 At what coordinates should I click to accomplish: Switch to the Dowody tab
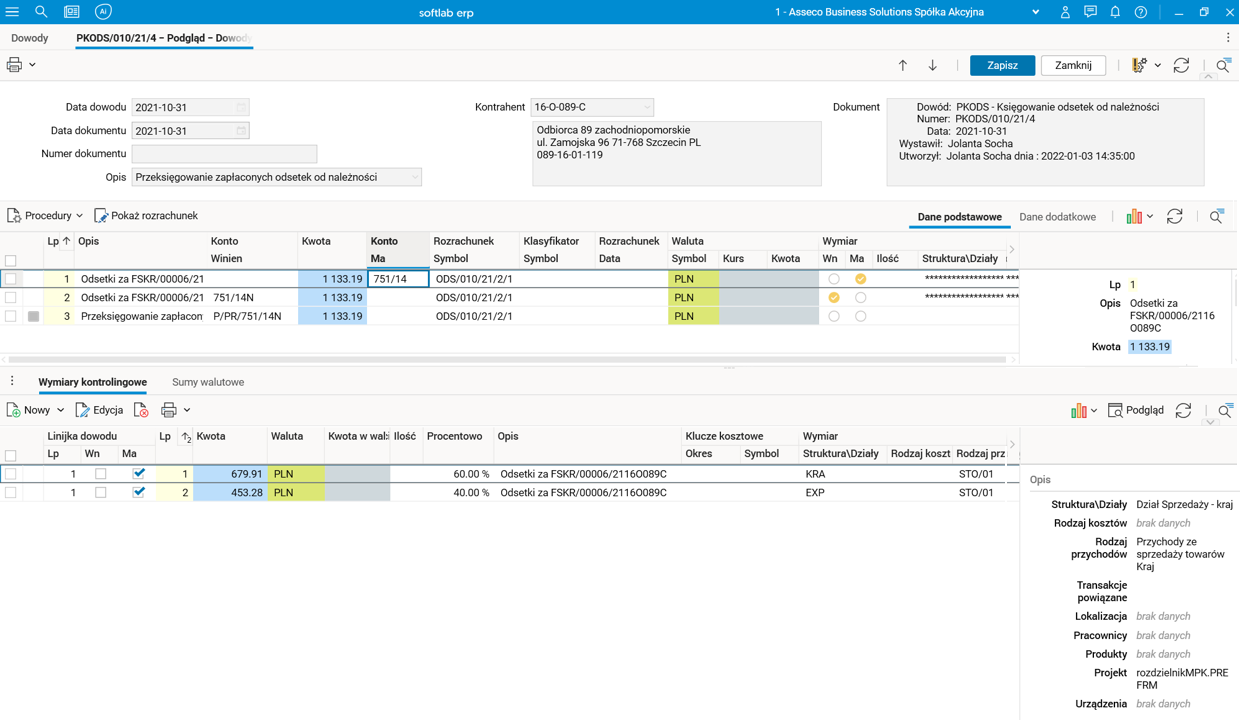30,38
